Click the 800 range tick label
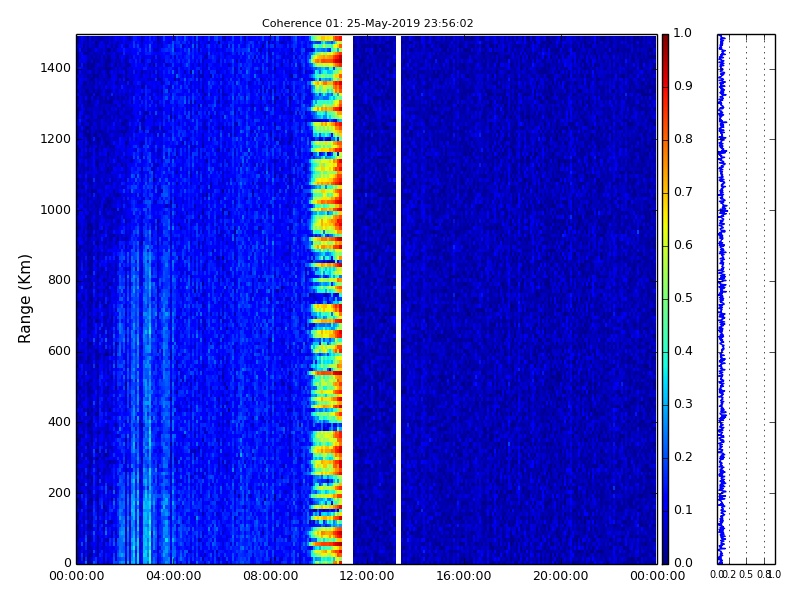 coord(59,280)
